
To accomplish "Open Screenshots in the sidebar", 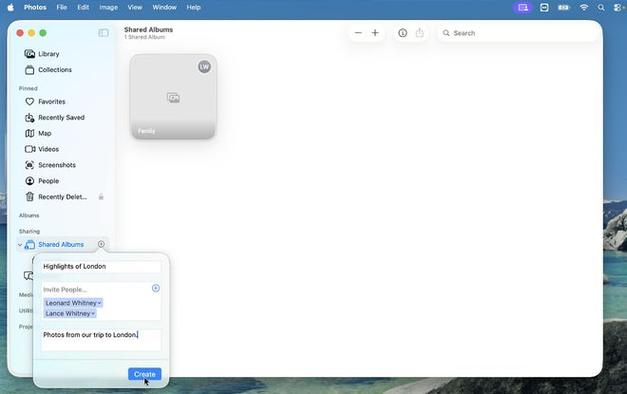I will pyautogui.click(x=50, y=165).
